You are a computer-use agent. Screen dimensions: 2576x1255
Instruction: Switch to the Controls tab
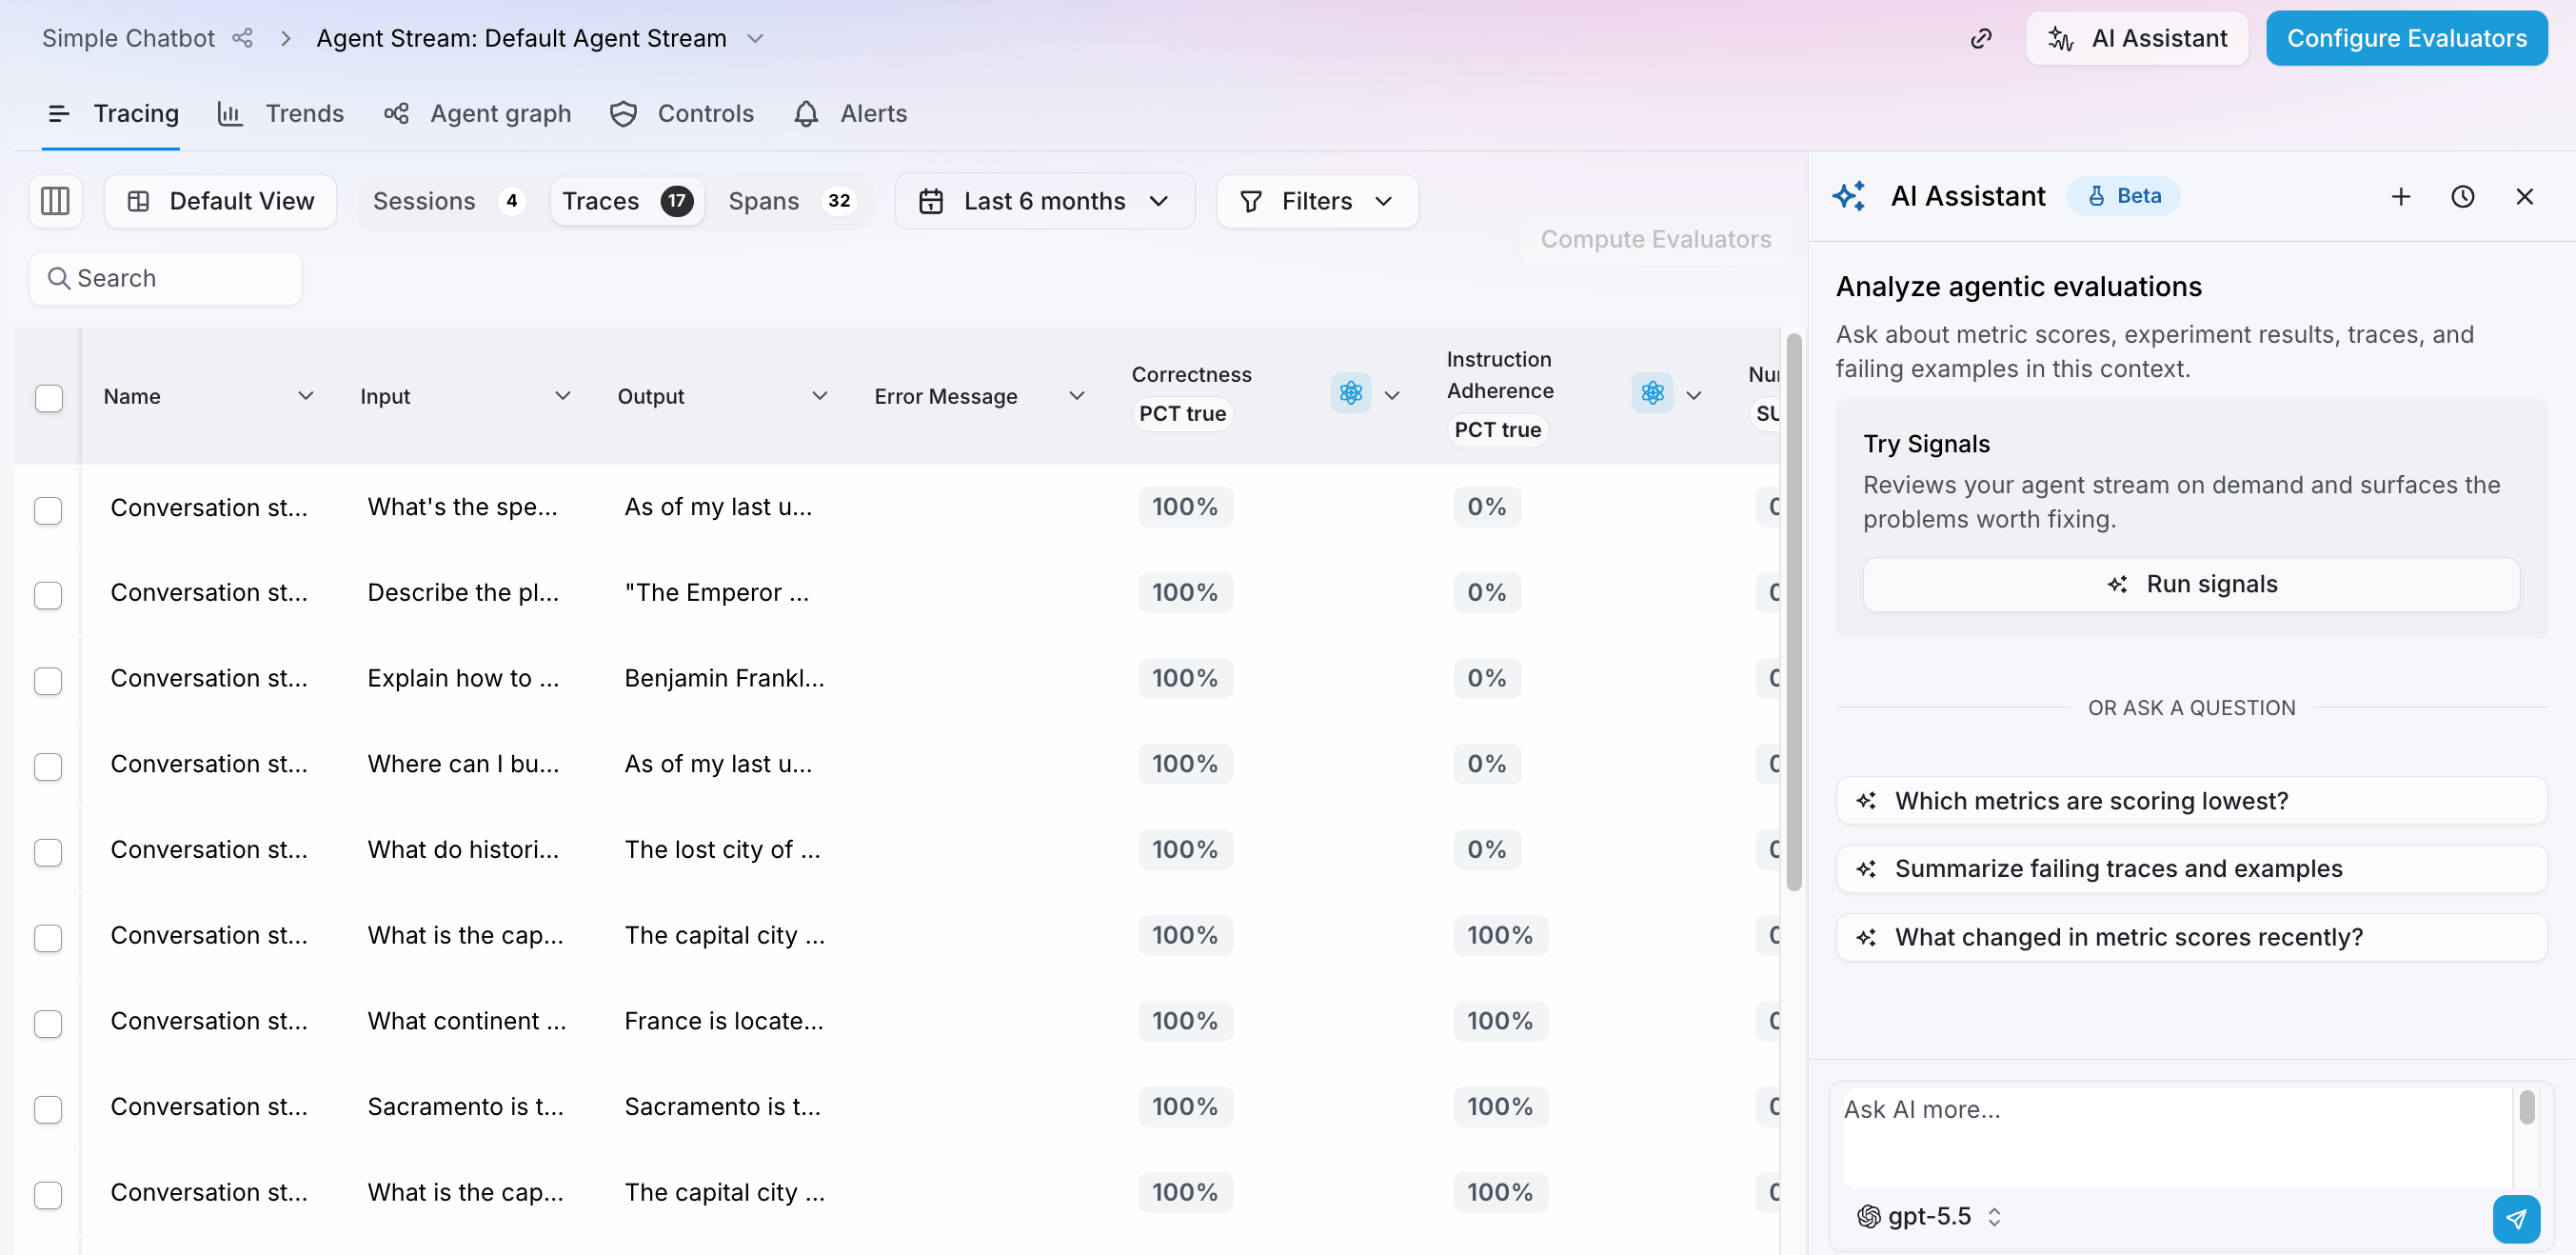tap(681, 113)
